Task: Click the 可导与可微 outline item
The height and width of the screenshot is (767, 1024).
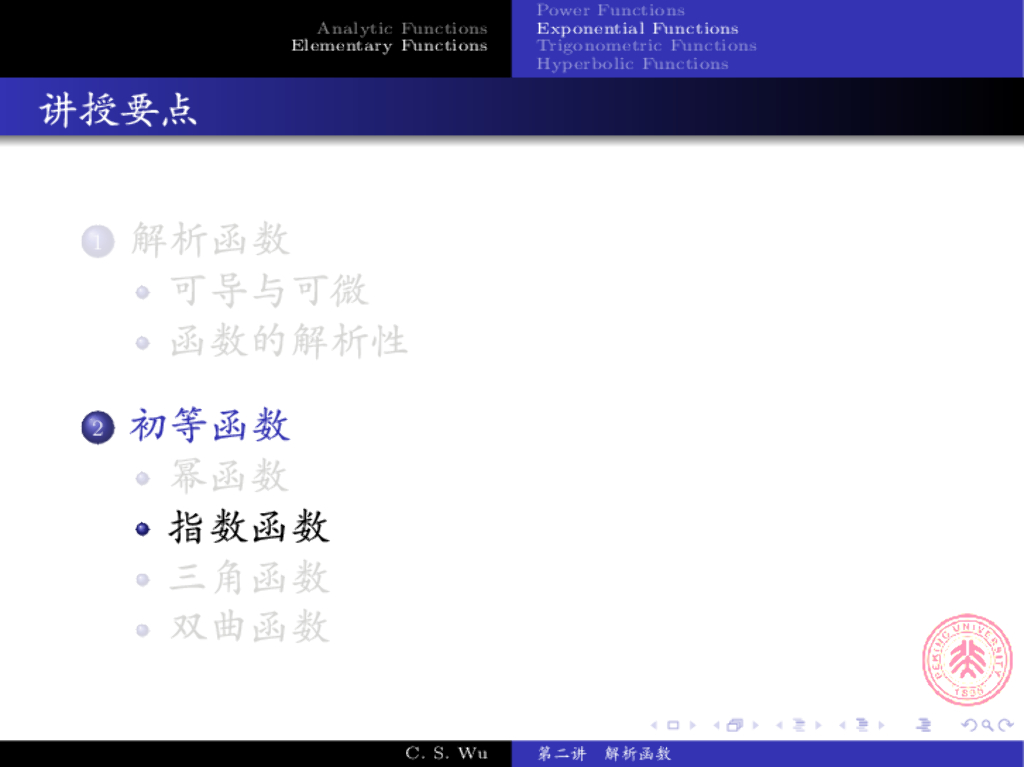Action: (x=270, y=290)
